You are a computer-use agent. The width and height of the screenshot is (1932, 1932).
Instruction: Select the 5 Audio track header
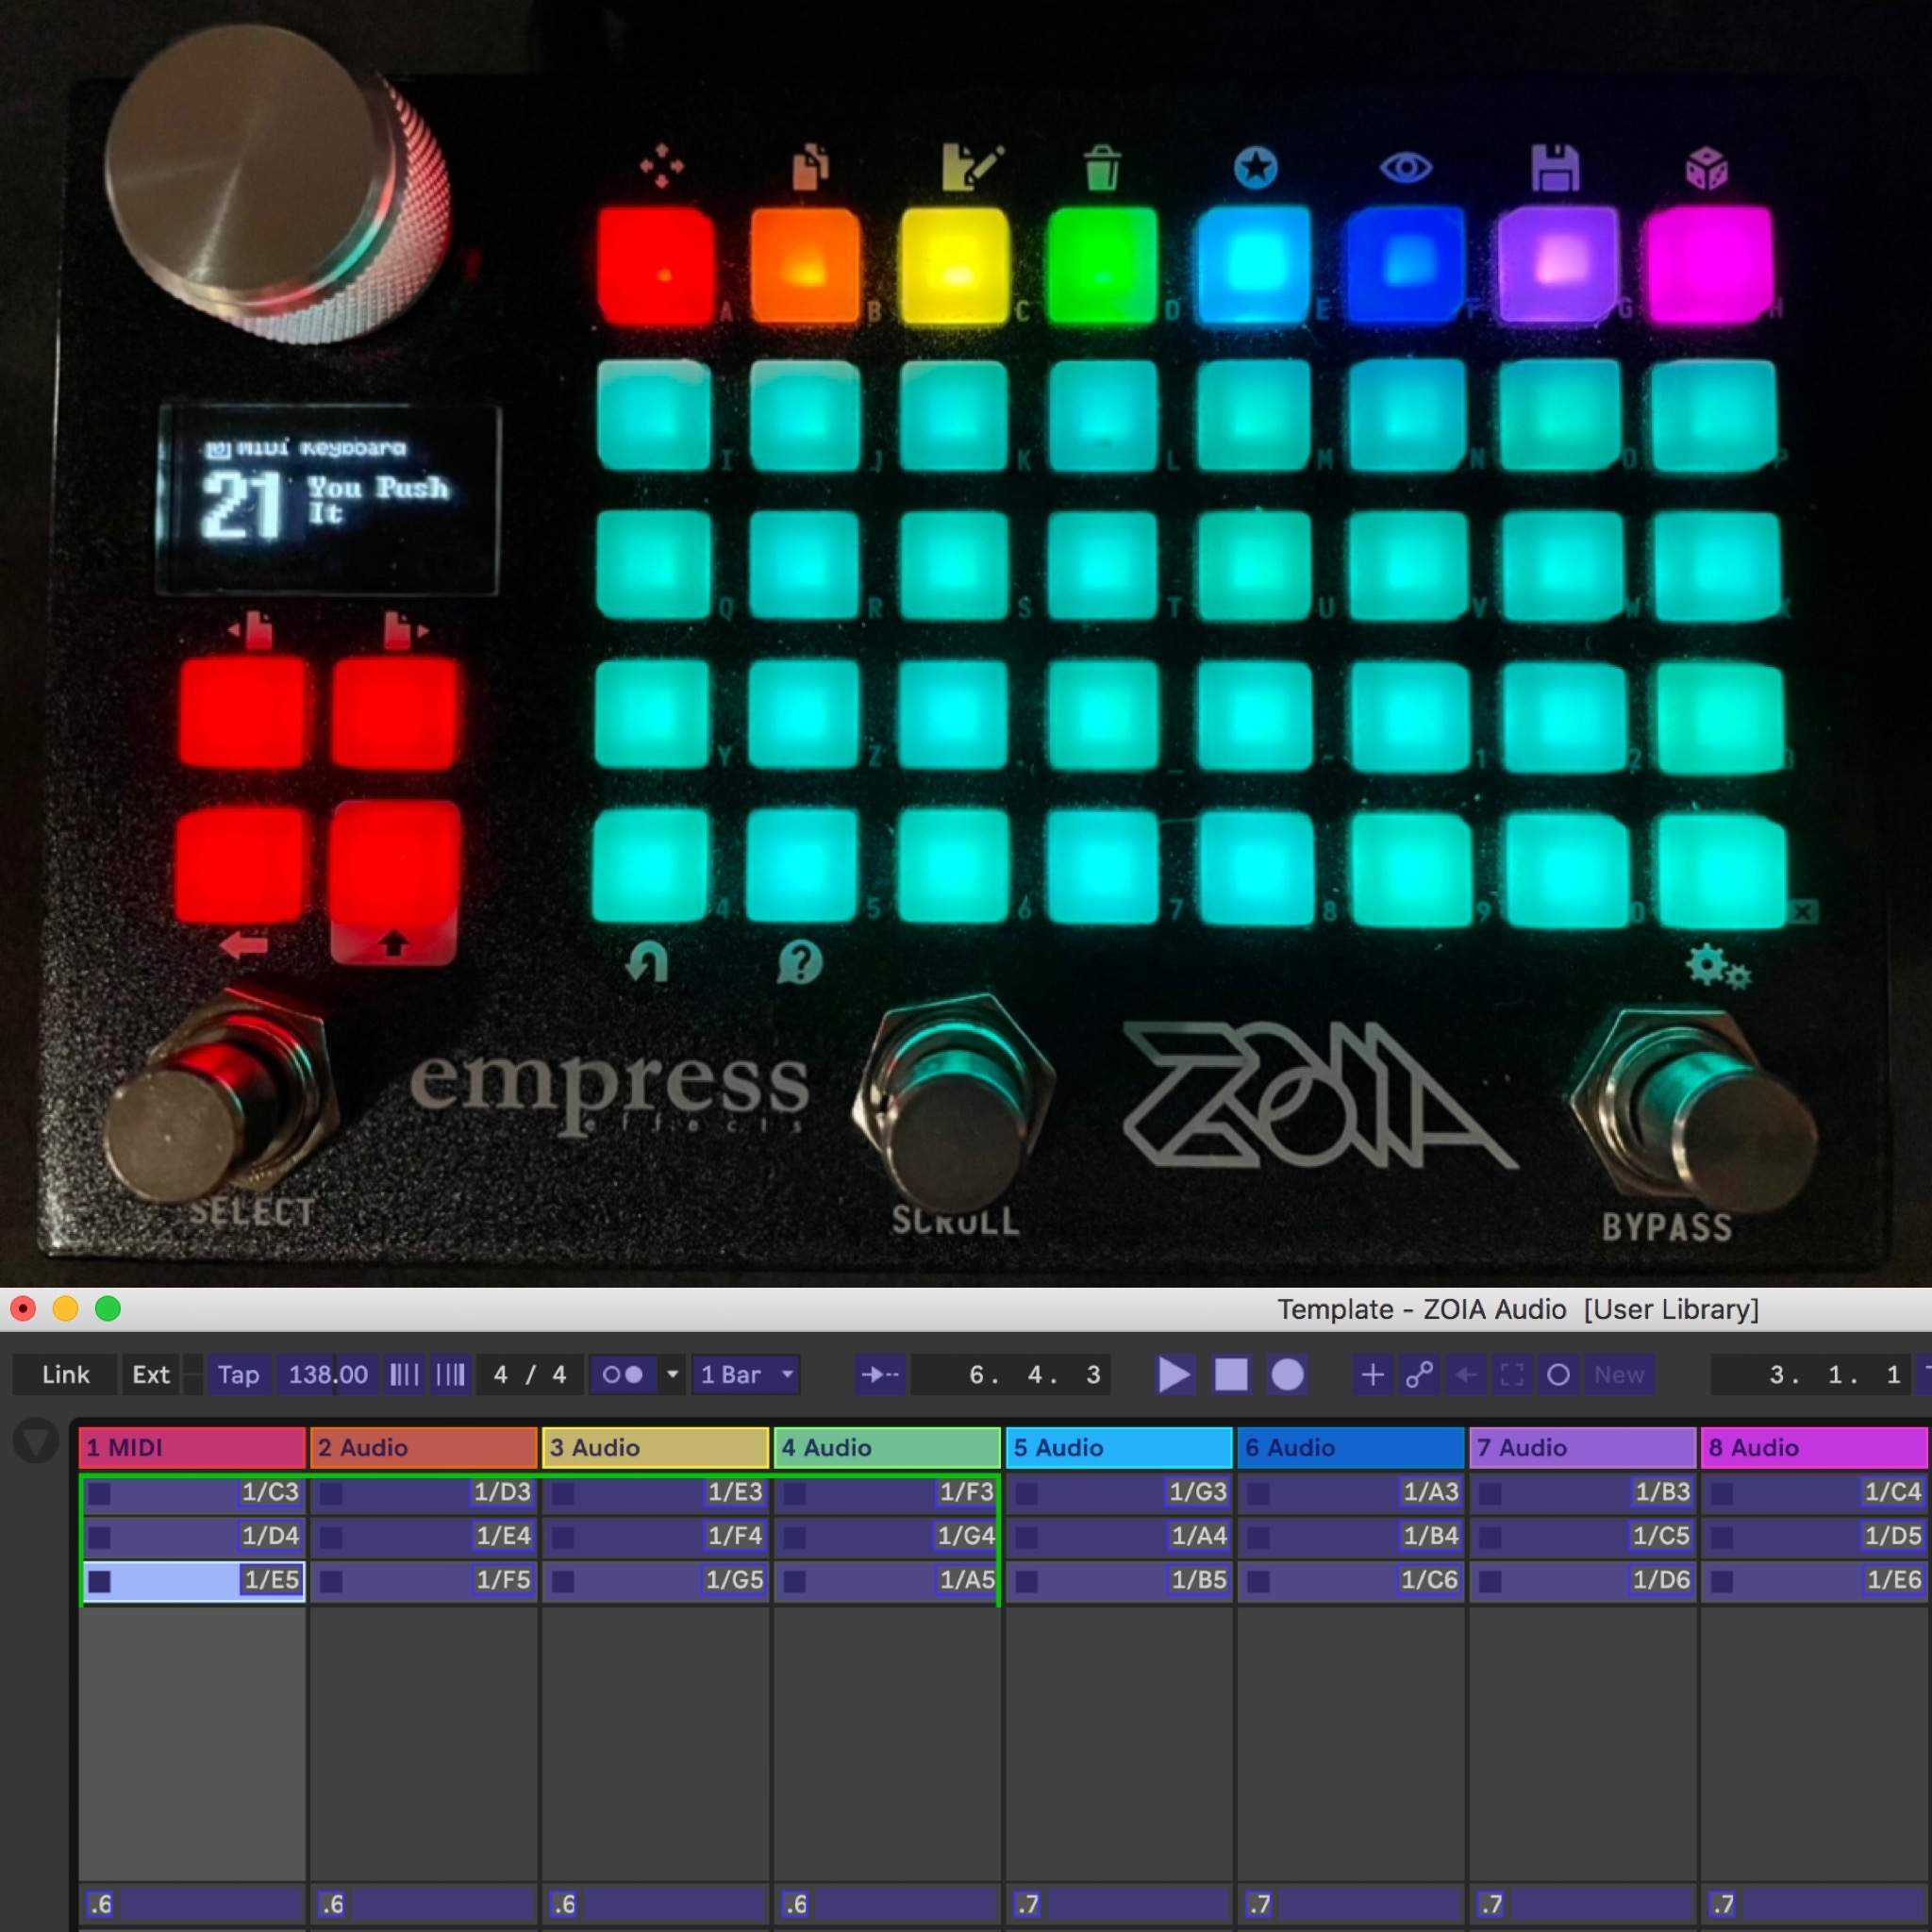1120,1447
